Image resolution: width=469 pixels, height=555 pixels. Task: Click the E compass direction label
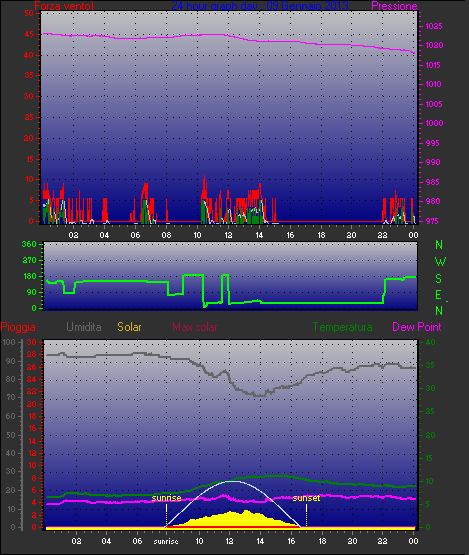coord(439,295)
